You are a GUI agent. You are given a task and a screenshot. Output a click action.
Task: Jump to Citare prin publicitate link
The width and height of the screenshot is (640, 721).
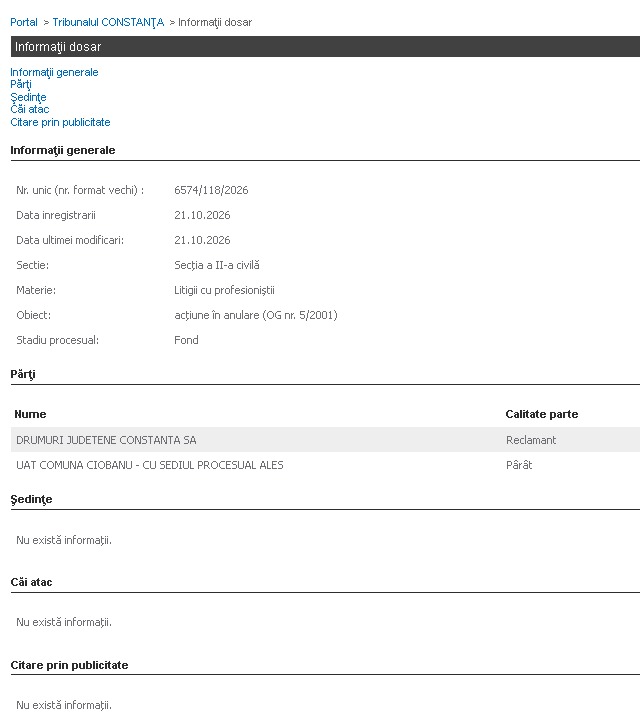(60, 122)
